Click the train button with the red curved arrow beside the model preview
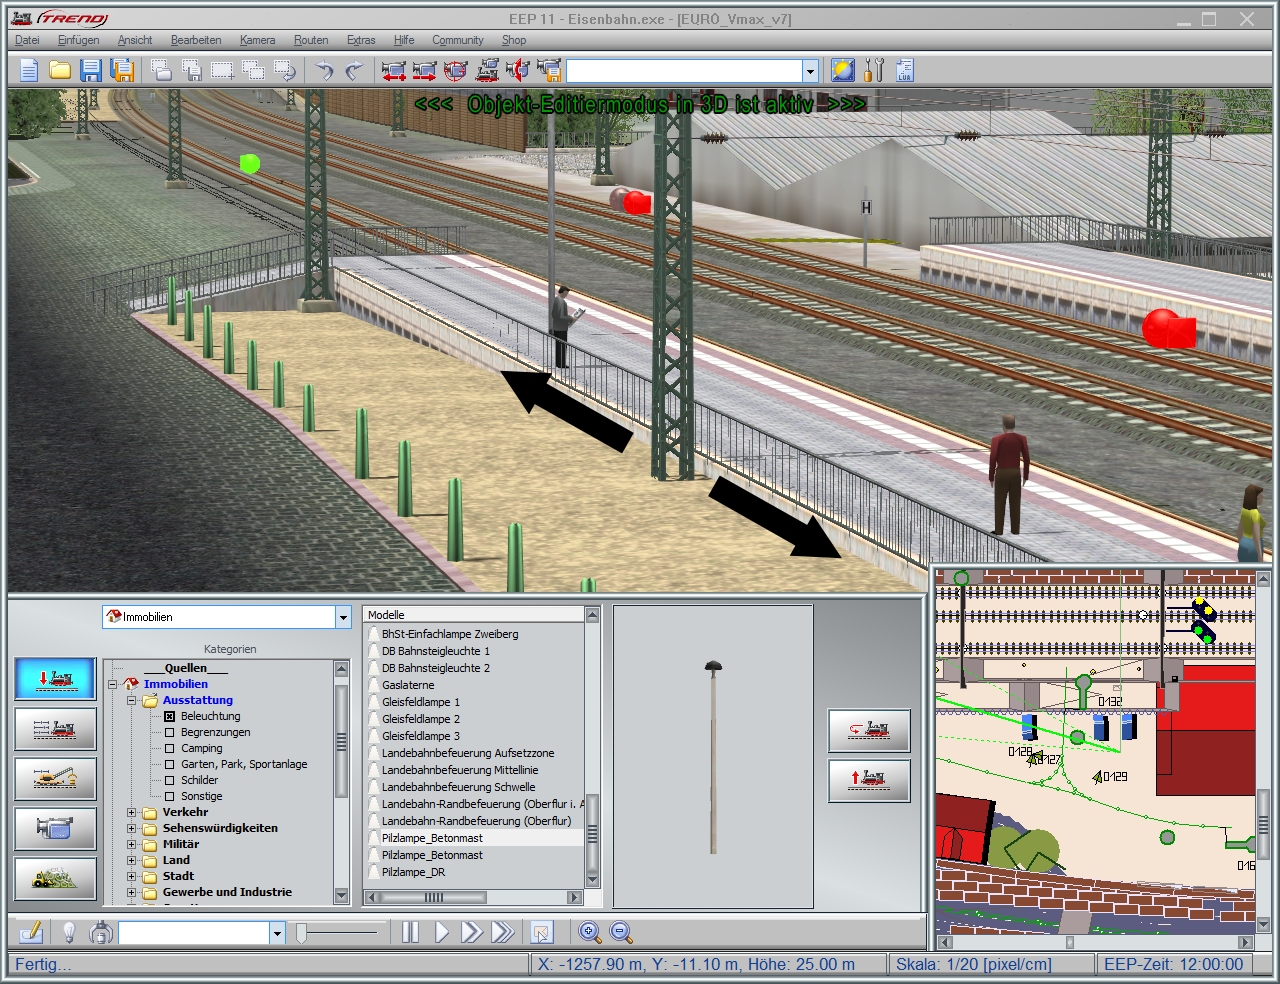Viewport: 1280px width, 984px height. tap(869, 731)
